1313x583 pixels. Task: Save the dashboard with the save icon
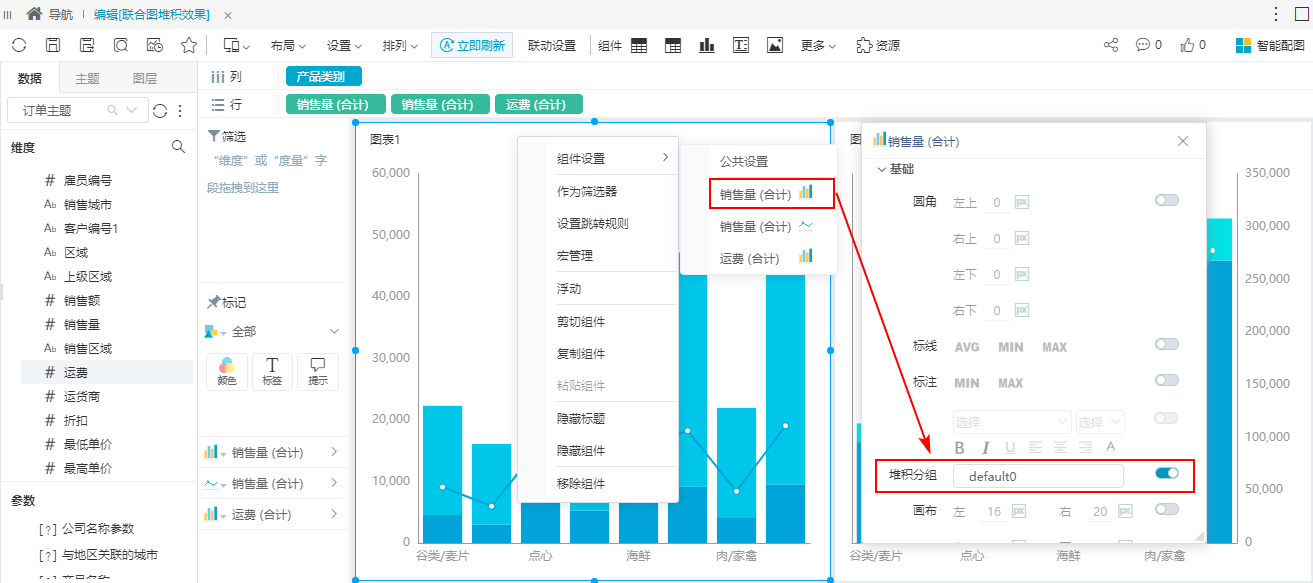pyautogui.click(x=53, y=45)
